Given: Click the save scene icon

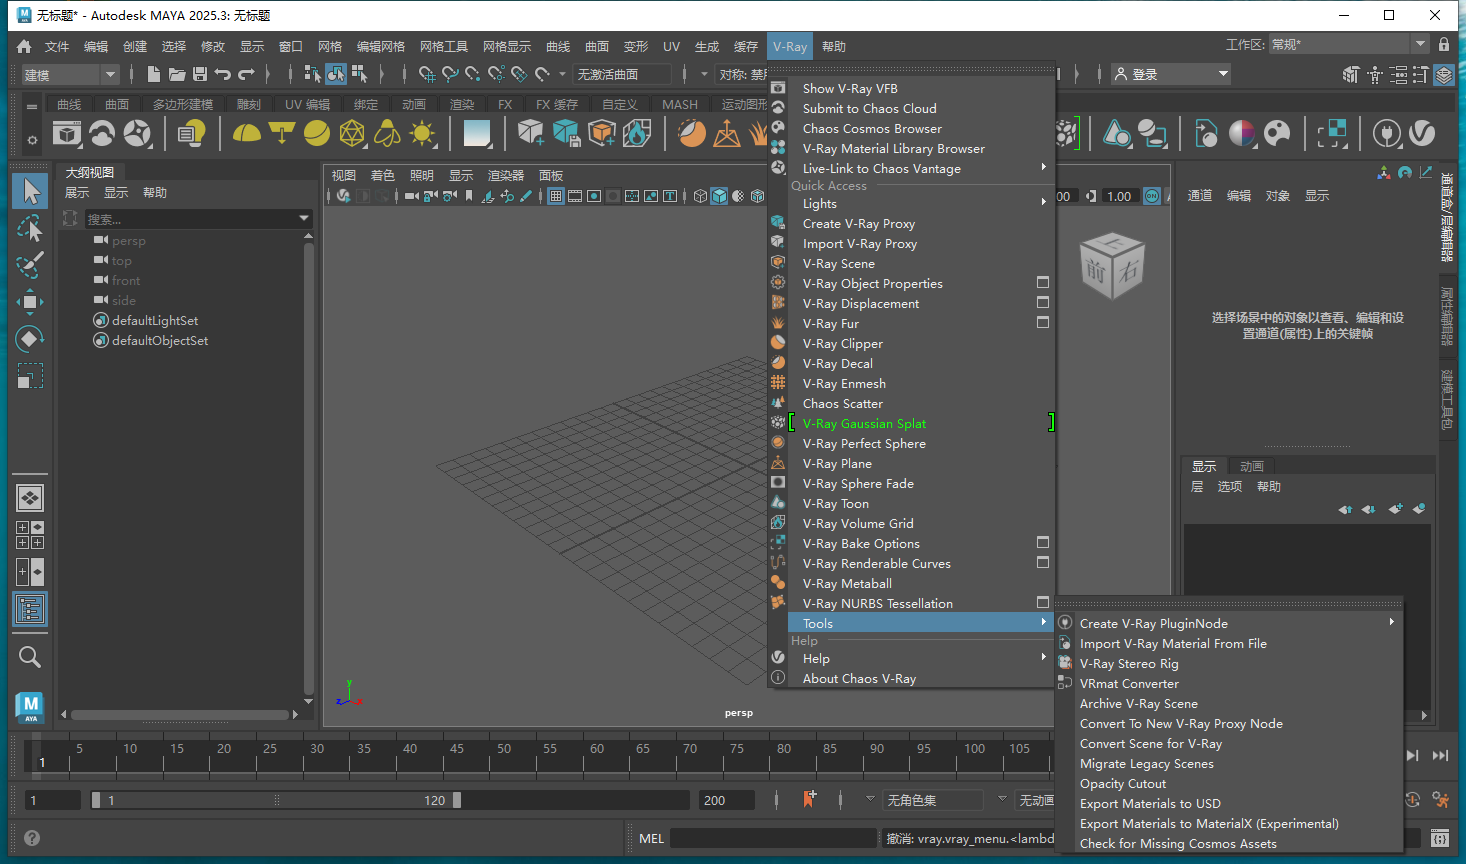Looking at the screenshot, I should pyautogui.click(x=199, y=74).
